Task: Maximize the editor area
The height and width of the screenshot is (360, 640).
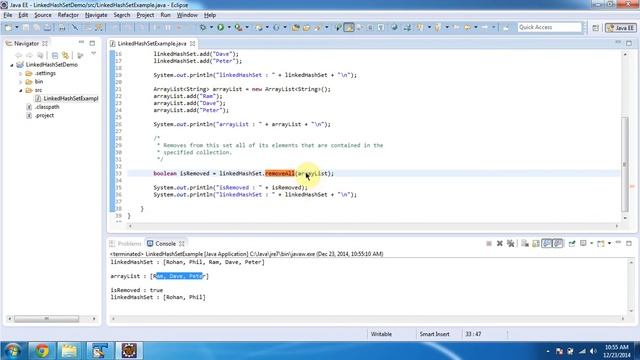Action: 629,43
